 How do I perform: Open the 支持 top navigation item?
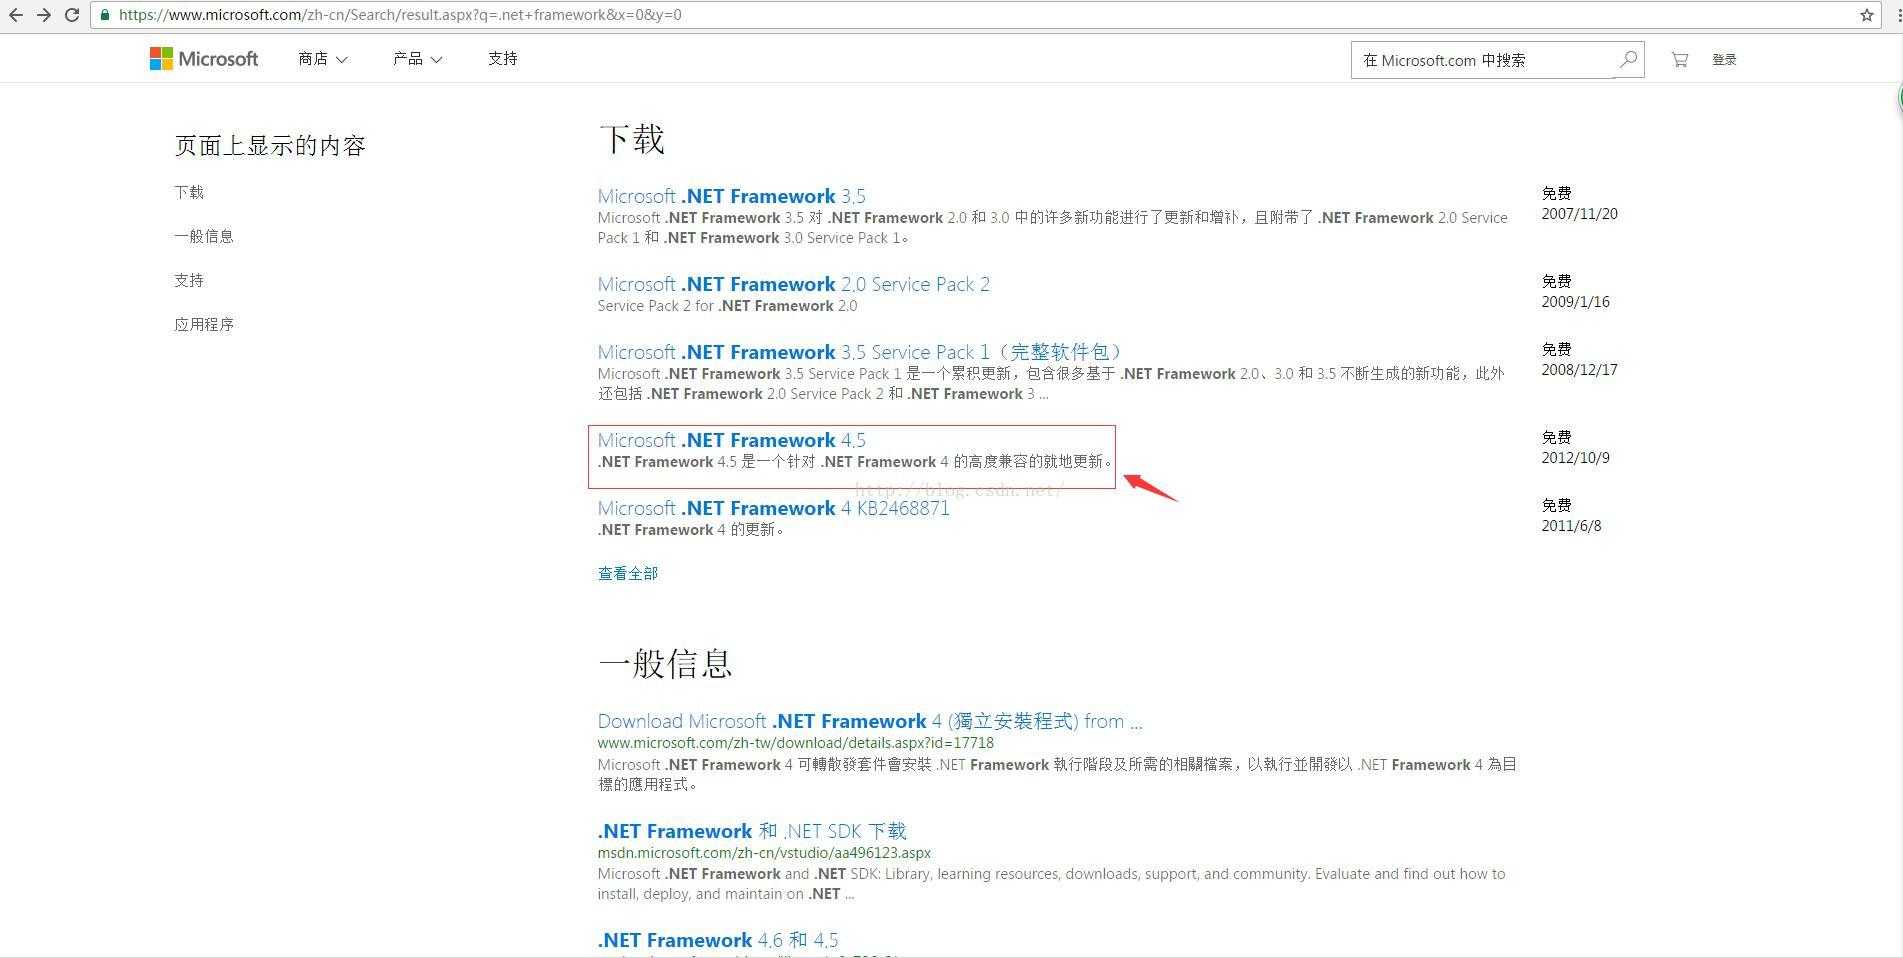click(503, 59)
